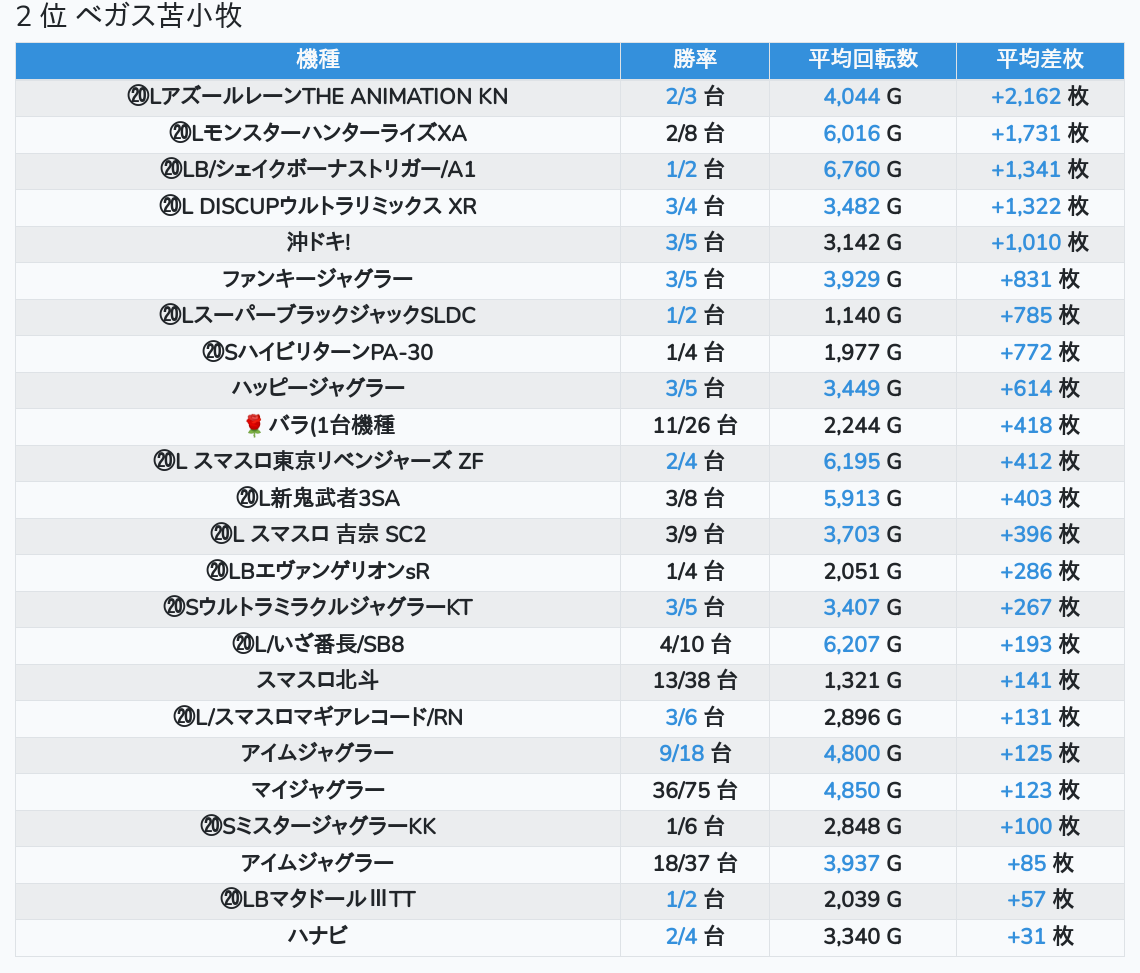Click the 機種 column header
The width and height of the screenshot is (1140, 973).
click(x=318, y=60)
